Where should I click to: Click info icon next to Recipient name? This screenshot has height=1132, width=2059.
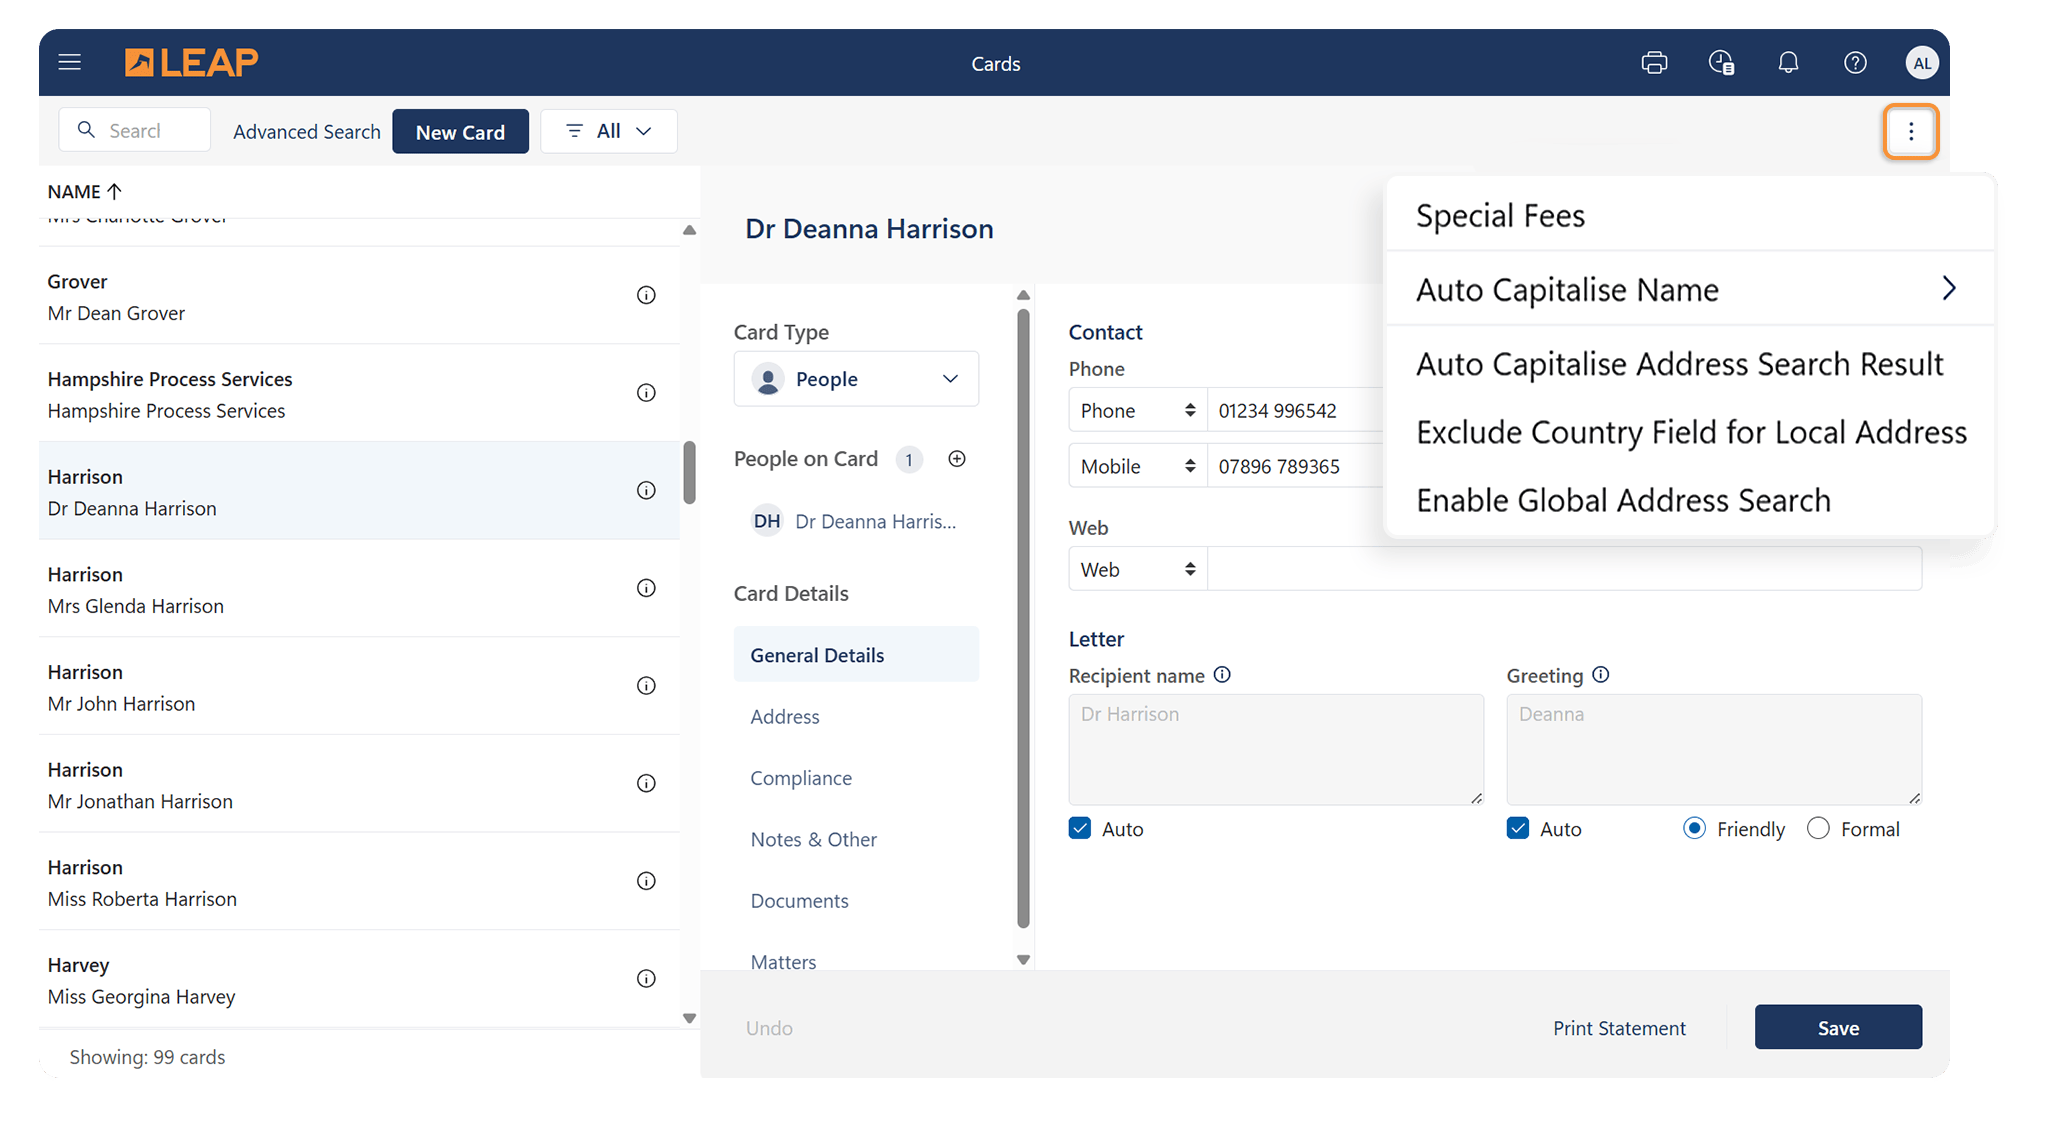click(x=1222, y=675)
